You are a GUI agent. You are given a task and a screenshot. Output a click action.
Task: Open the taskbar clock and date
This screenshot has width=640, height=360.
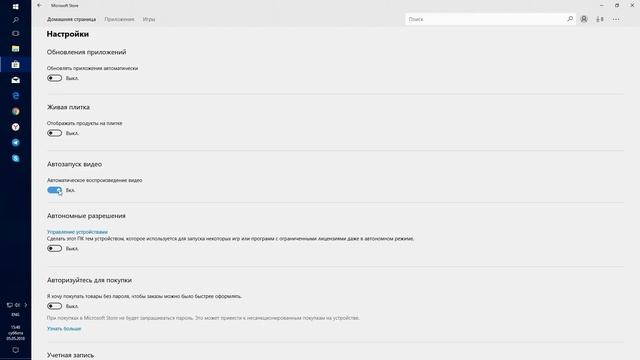pos(16,333)
